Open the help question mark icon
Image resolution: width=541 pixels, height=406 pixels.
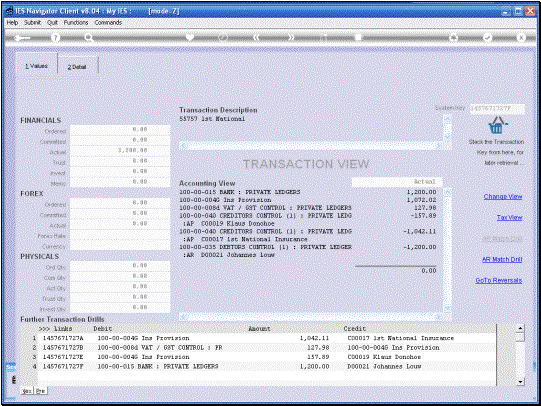(x=55, y=38)
